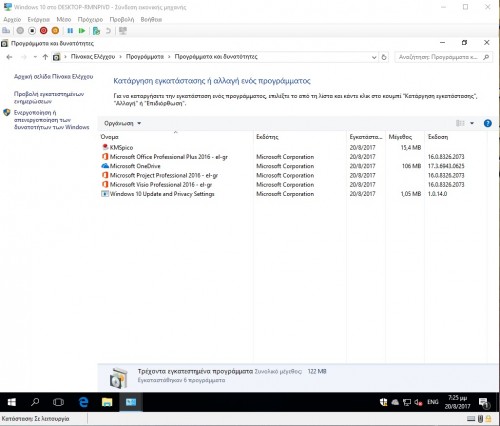Open taskbar search magnifier
500x426 pixels.
point(35,402)
